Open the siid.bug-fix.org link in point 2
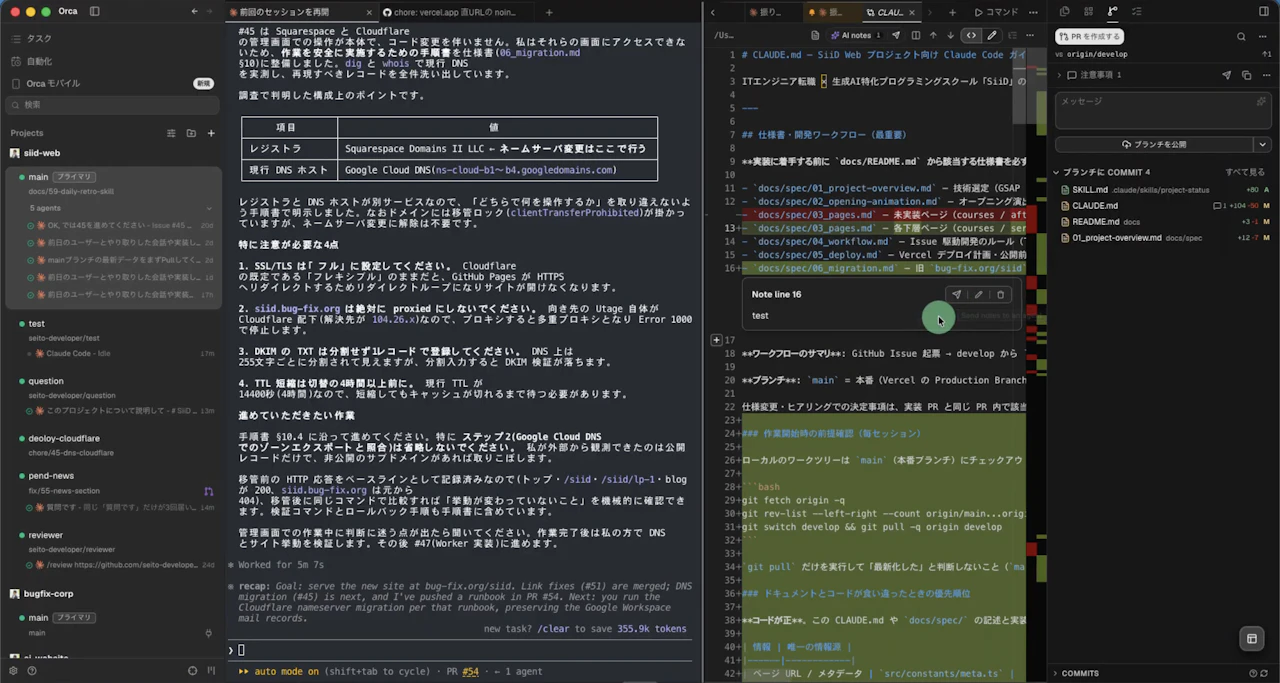This screenshot has height=683, width=1280. [x=297, y=309]
